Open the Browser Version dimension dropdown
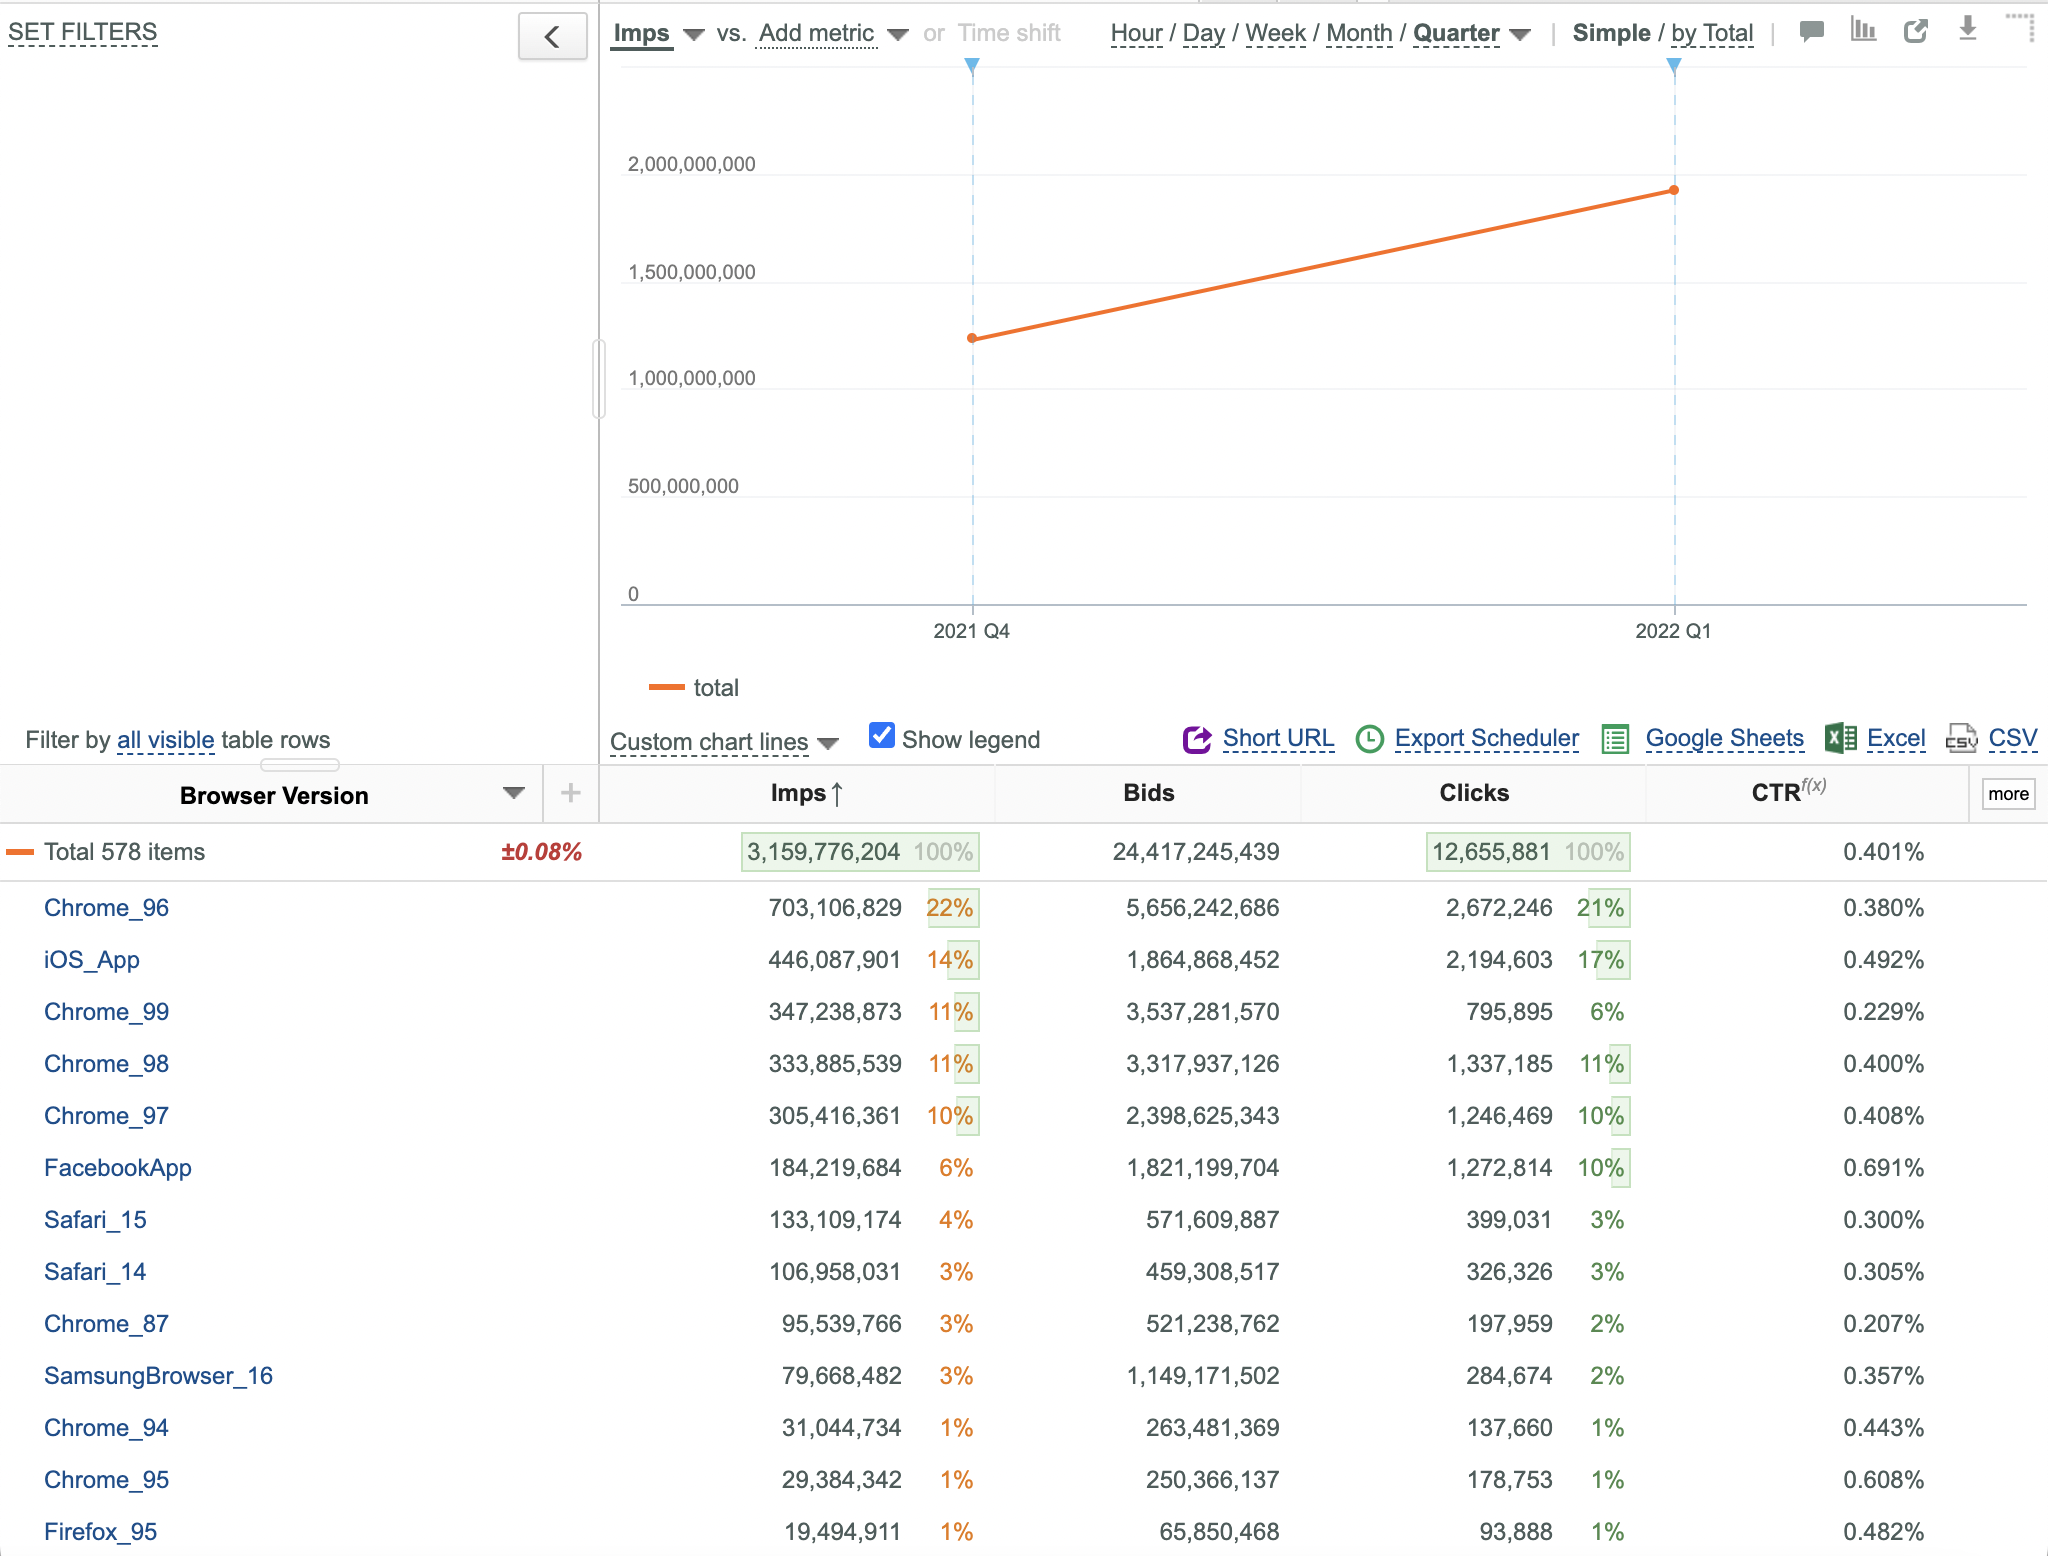Image resolution: width=2048 pixels, height=1556 pixels. tap(513, 793)
